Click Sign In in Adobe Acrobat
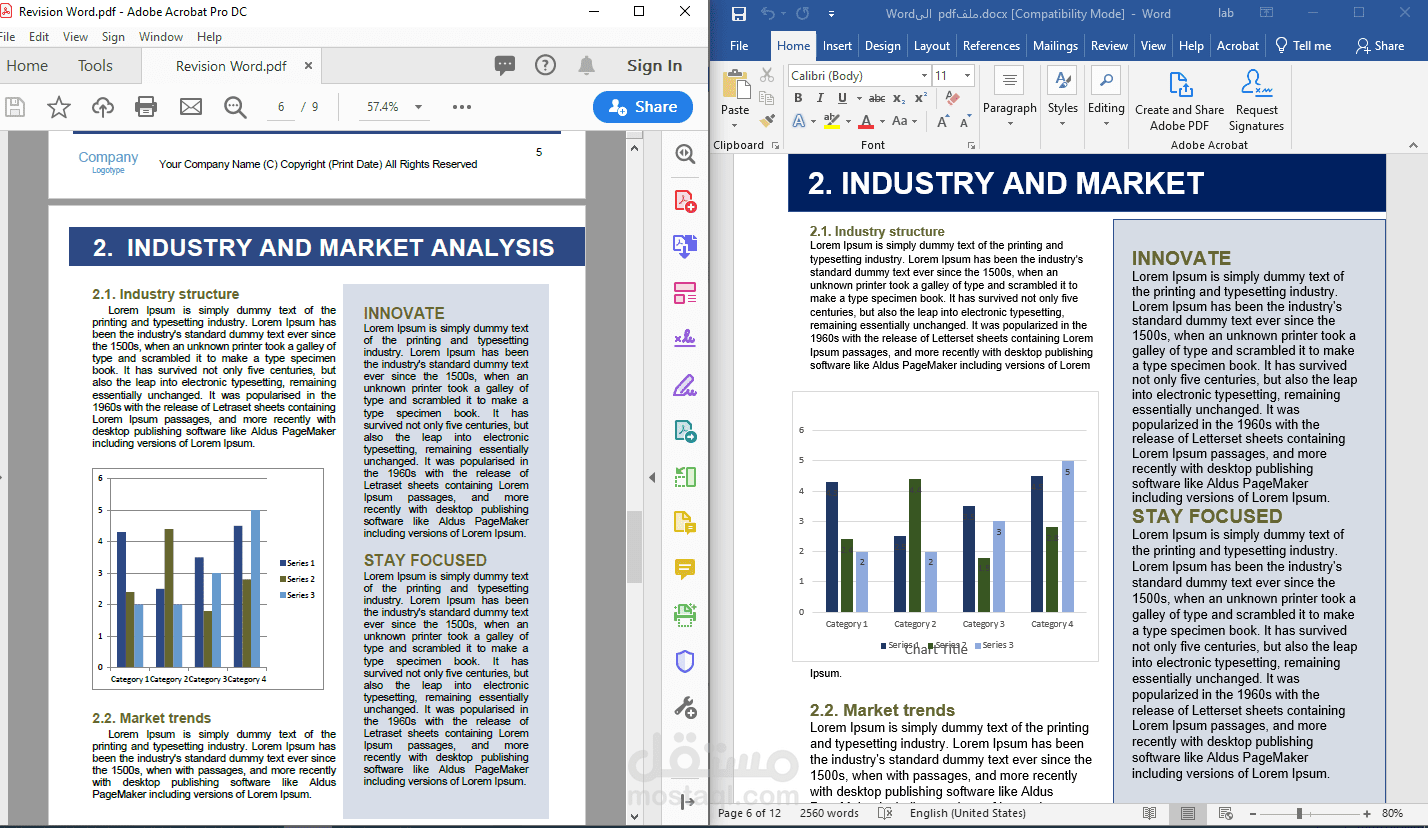1428x828 pixels. point(654,66)
